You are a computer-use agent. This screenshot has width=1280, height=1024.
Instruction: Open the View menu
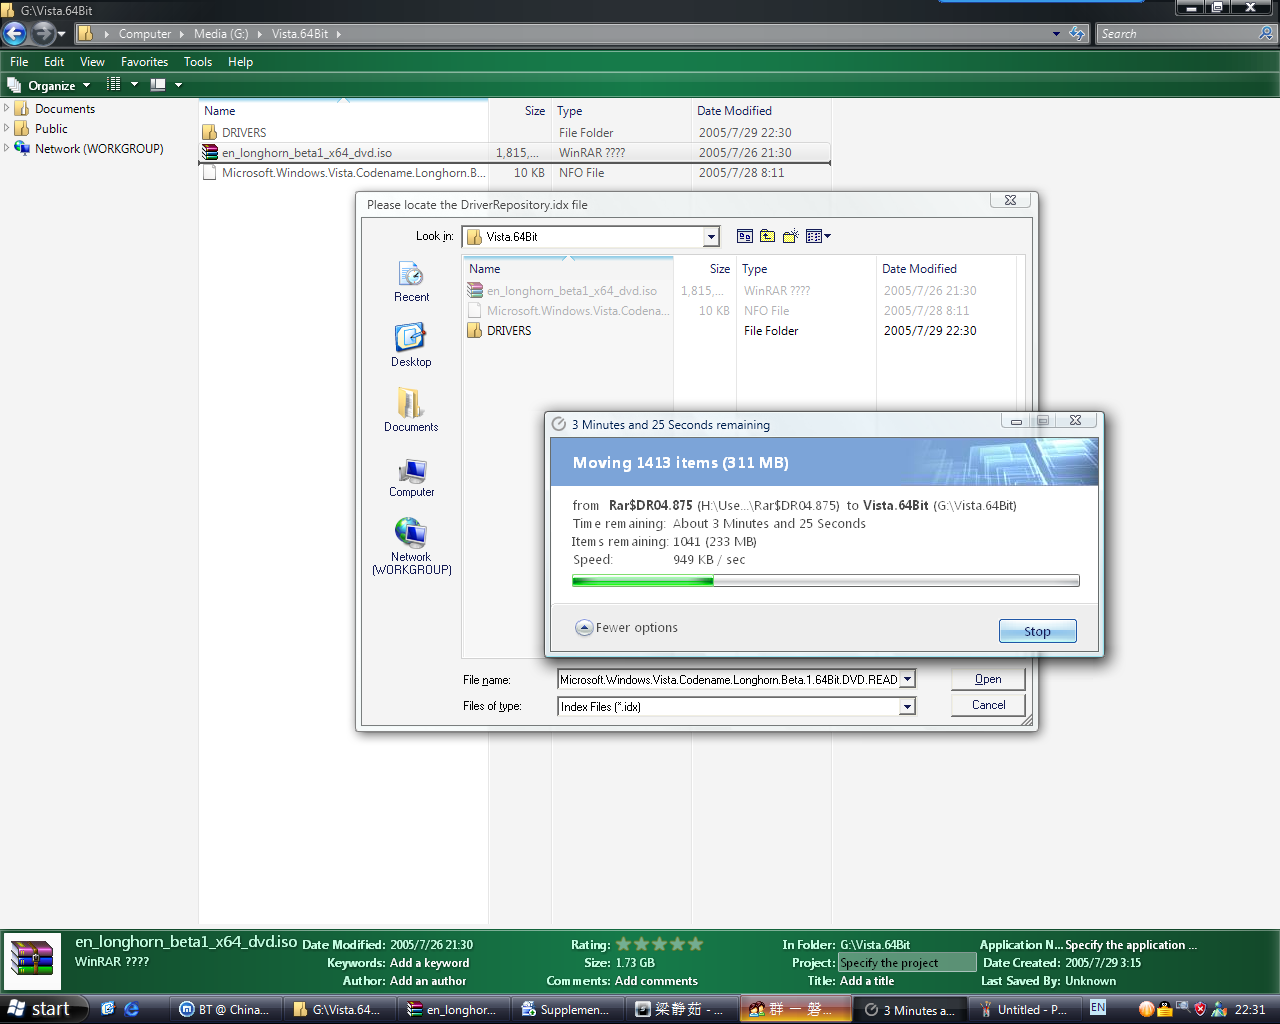92,61
